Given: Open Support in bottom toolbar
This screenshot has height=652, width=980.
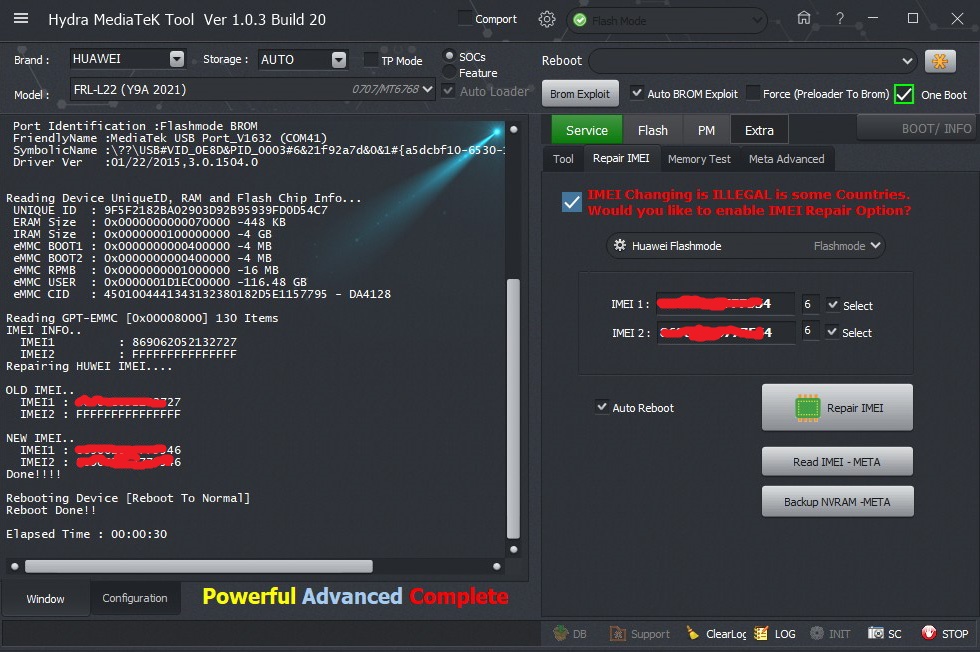Looking at the screenshot, I should [639, 633].
